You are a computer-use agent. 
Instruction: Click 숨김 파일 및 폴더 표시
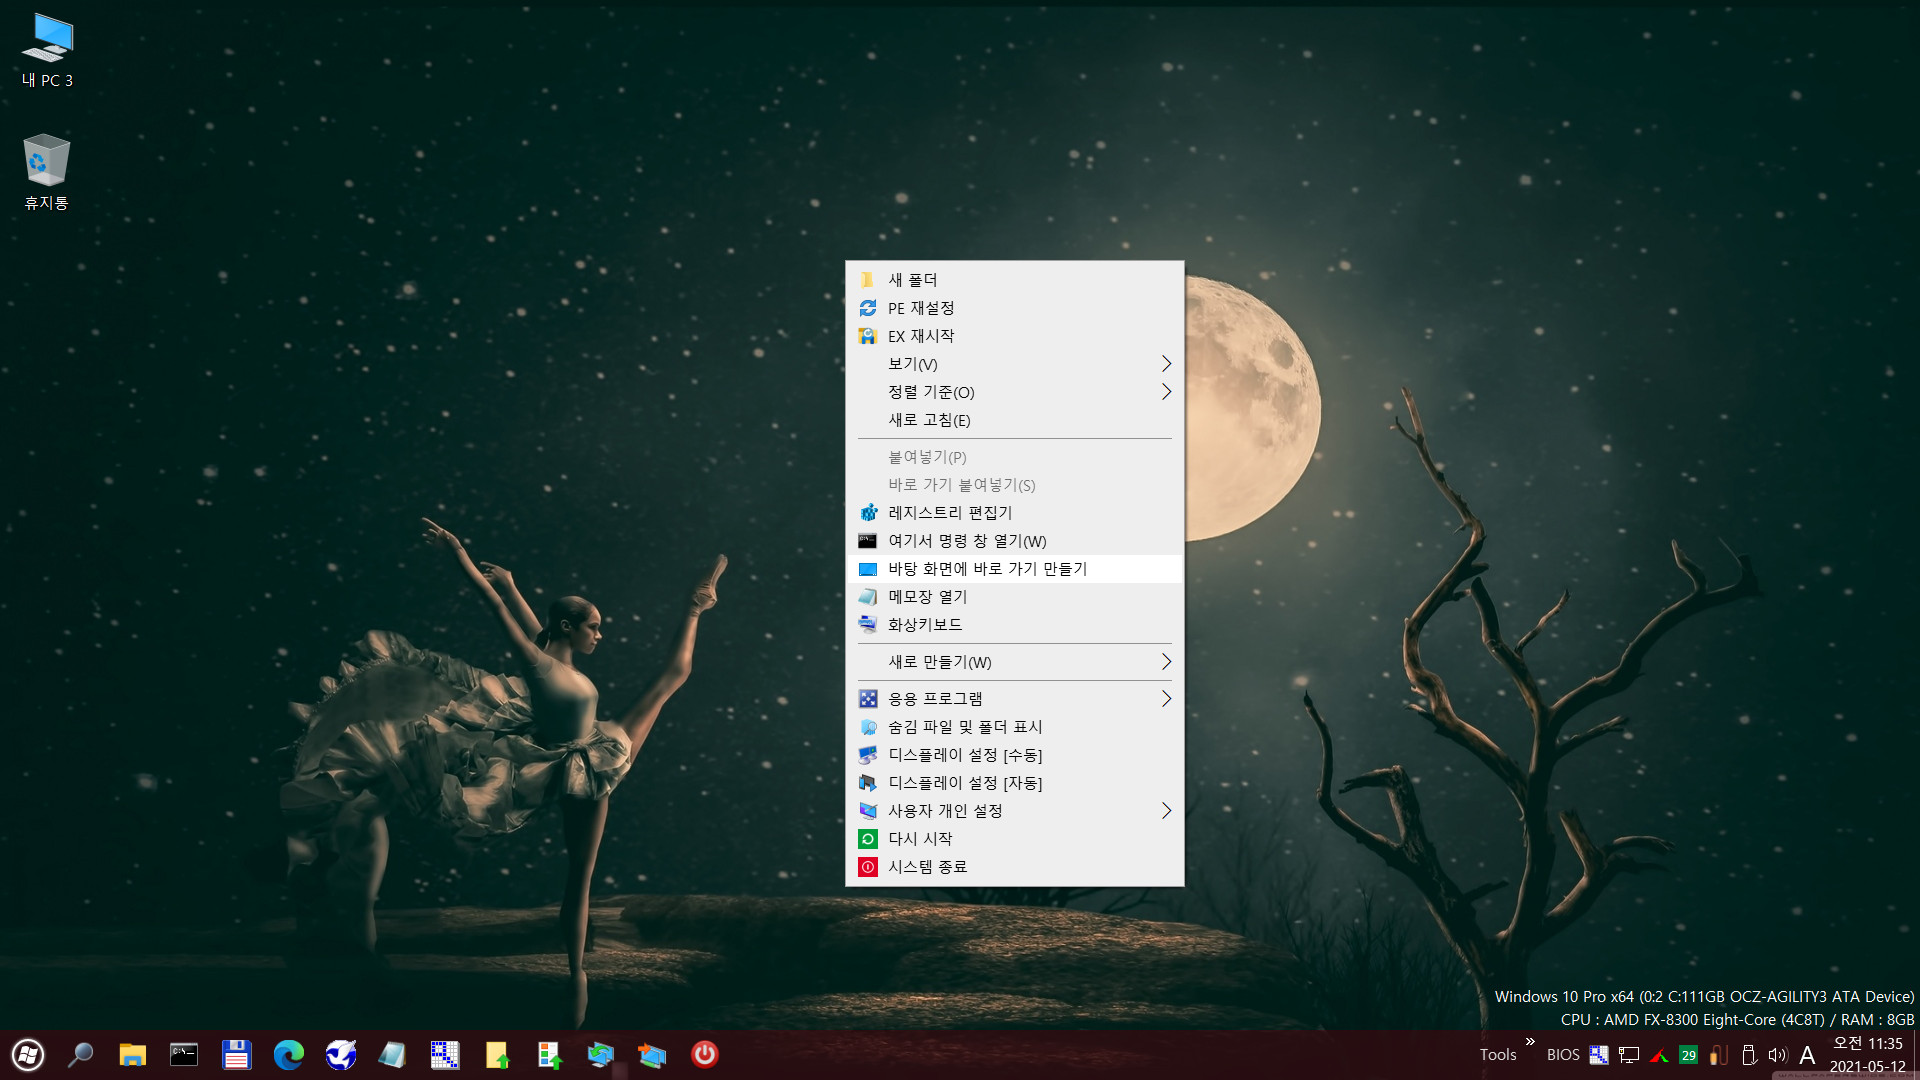tap(1014, 727)
